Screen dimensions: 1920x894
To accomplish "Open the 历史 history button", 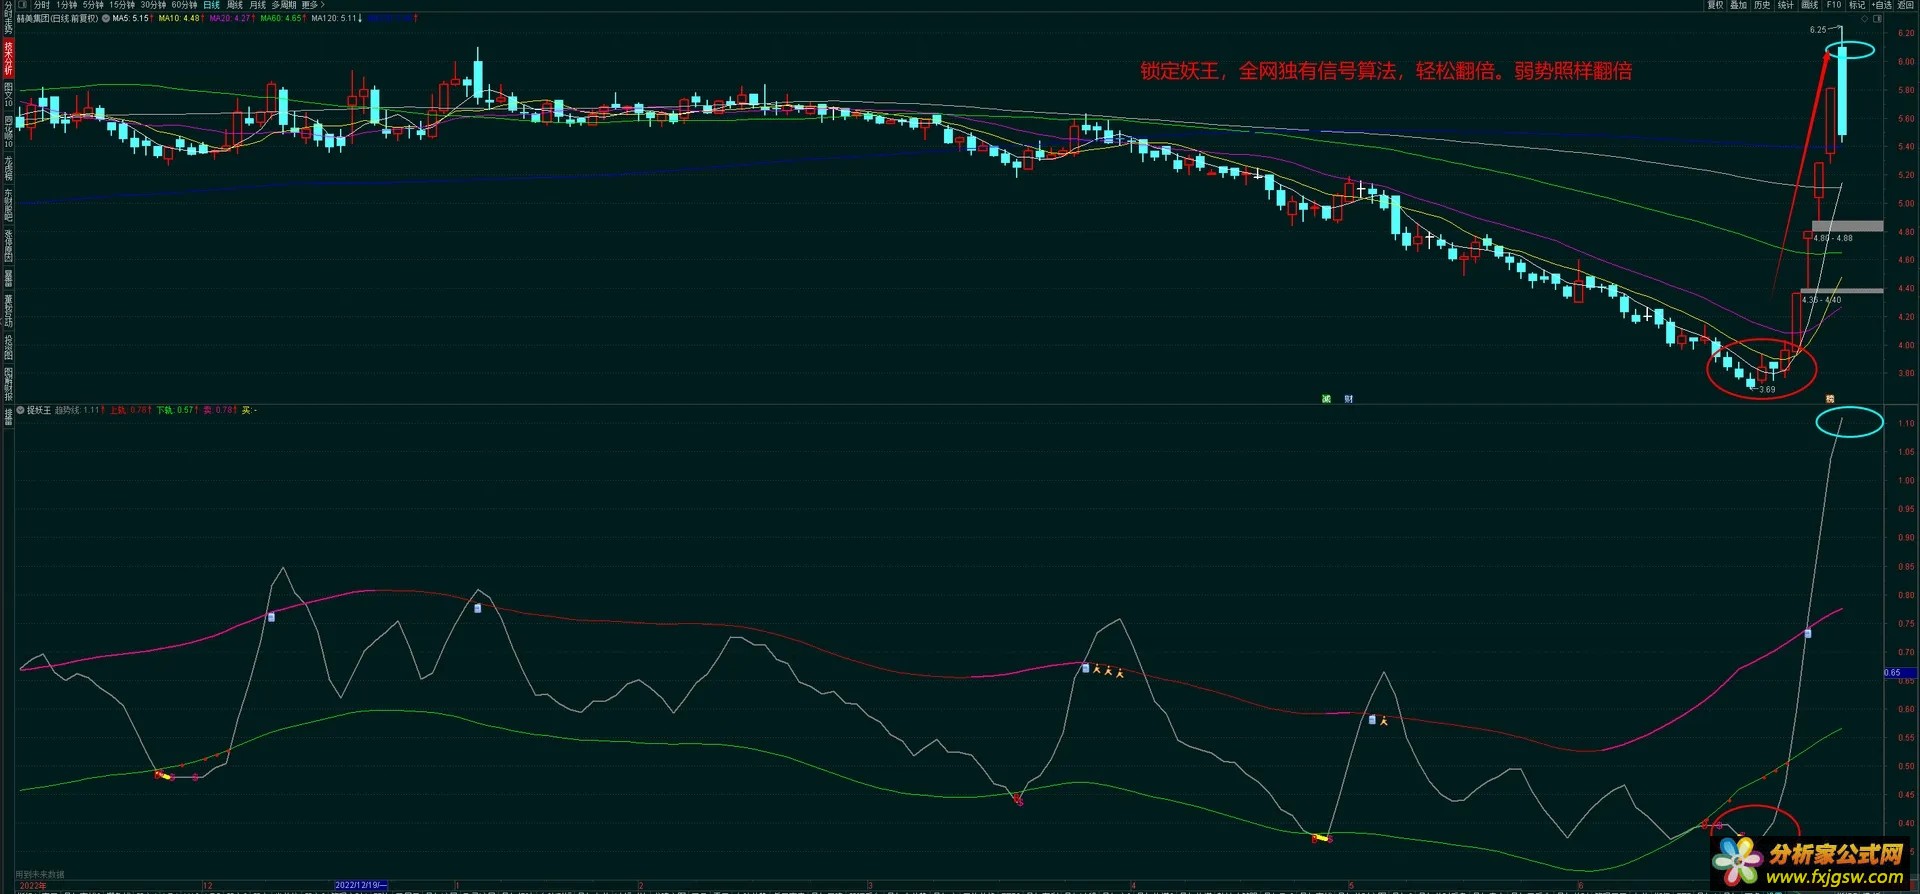I will tap(1762, 5).
